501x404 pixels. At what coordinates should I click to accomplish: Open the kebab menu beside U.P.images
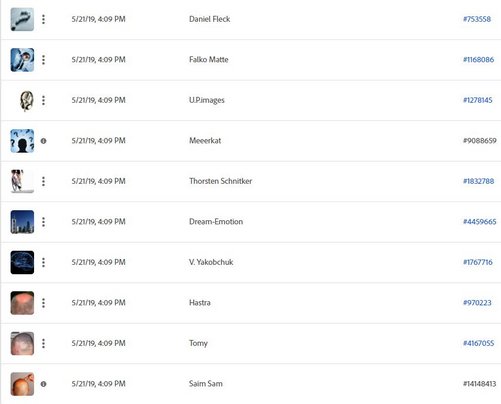[x=43, y=100]
